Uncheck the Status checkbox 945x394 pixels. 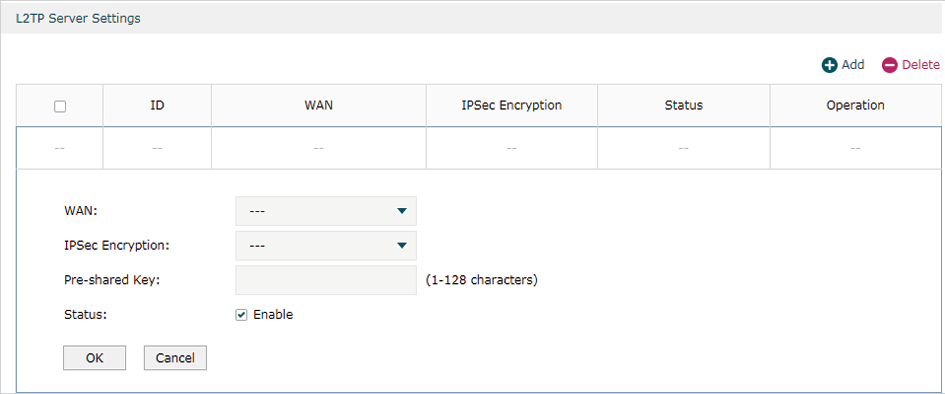241,315
